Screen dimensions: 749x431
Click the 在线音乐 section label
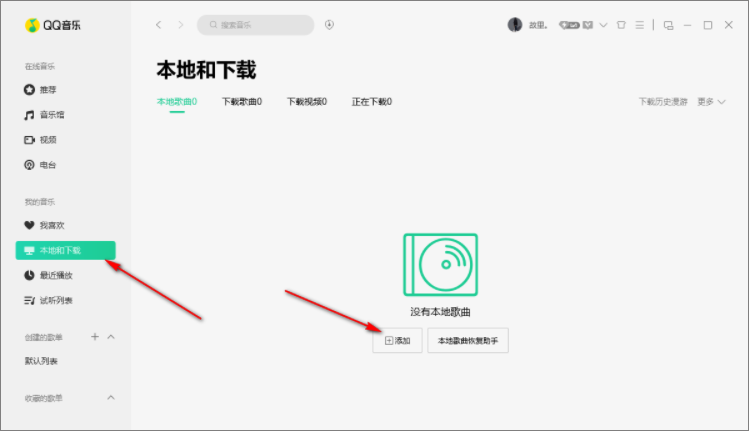pyautogui.click(x=40, y=66)
